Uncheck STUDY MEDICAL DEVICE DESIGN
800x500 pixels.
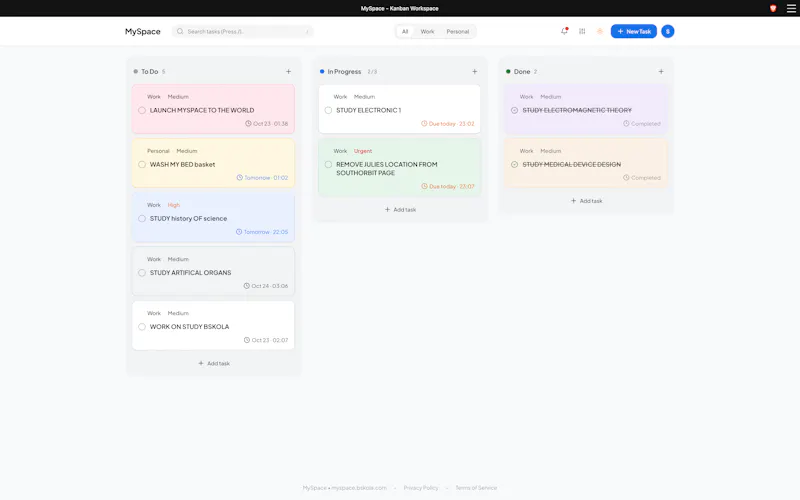[x=514, y=164]
